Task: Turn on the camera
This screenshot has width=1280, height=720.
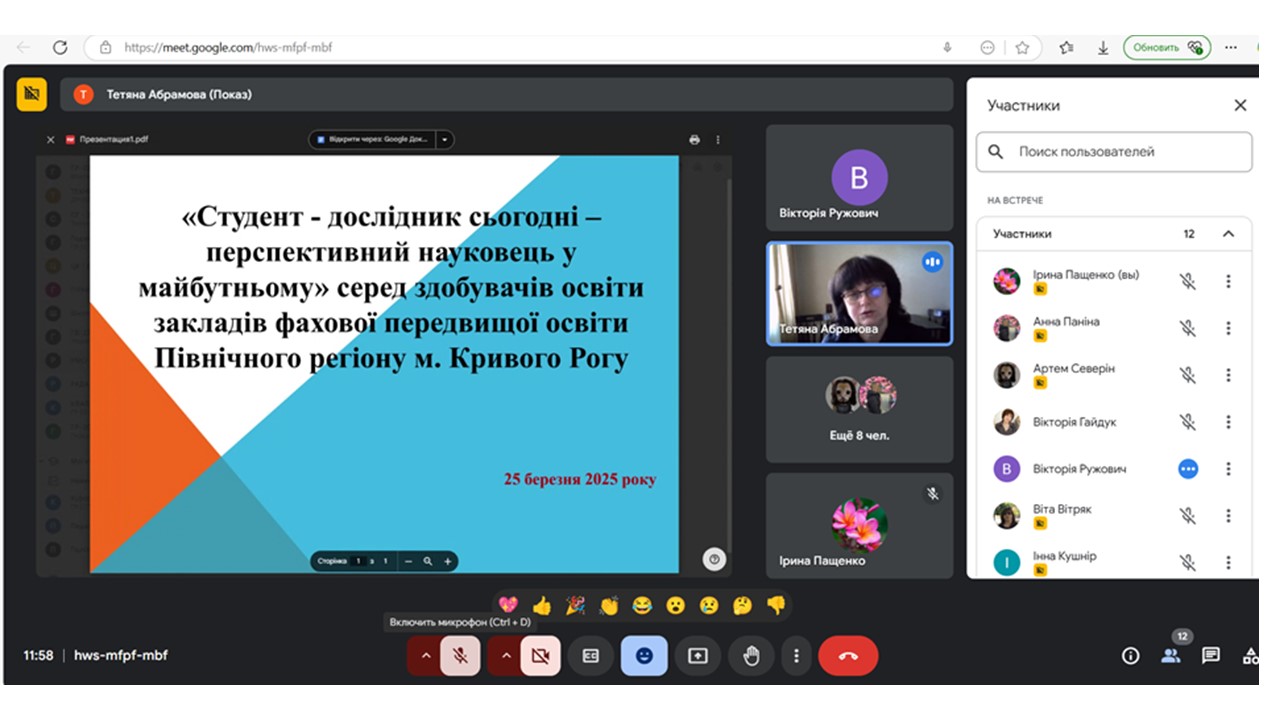Action: point(541,656)
